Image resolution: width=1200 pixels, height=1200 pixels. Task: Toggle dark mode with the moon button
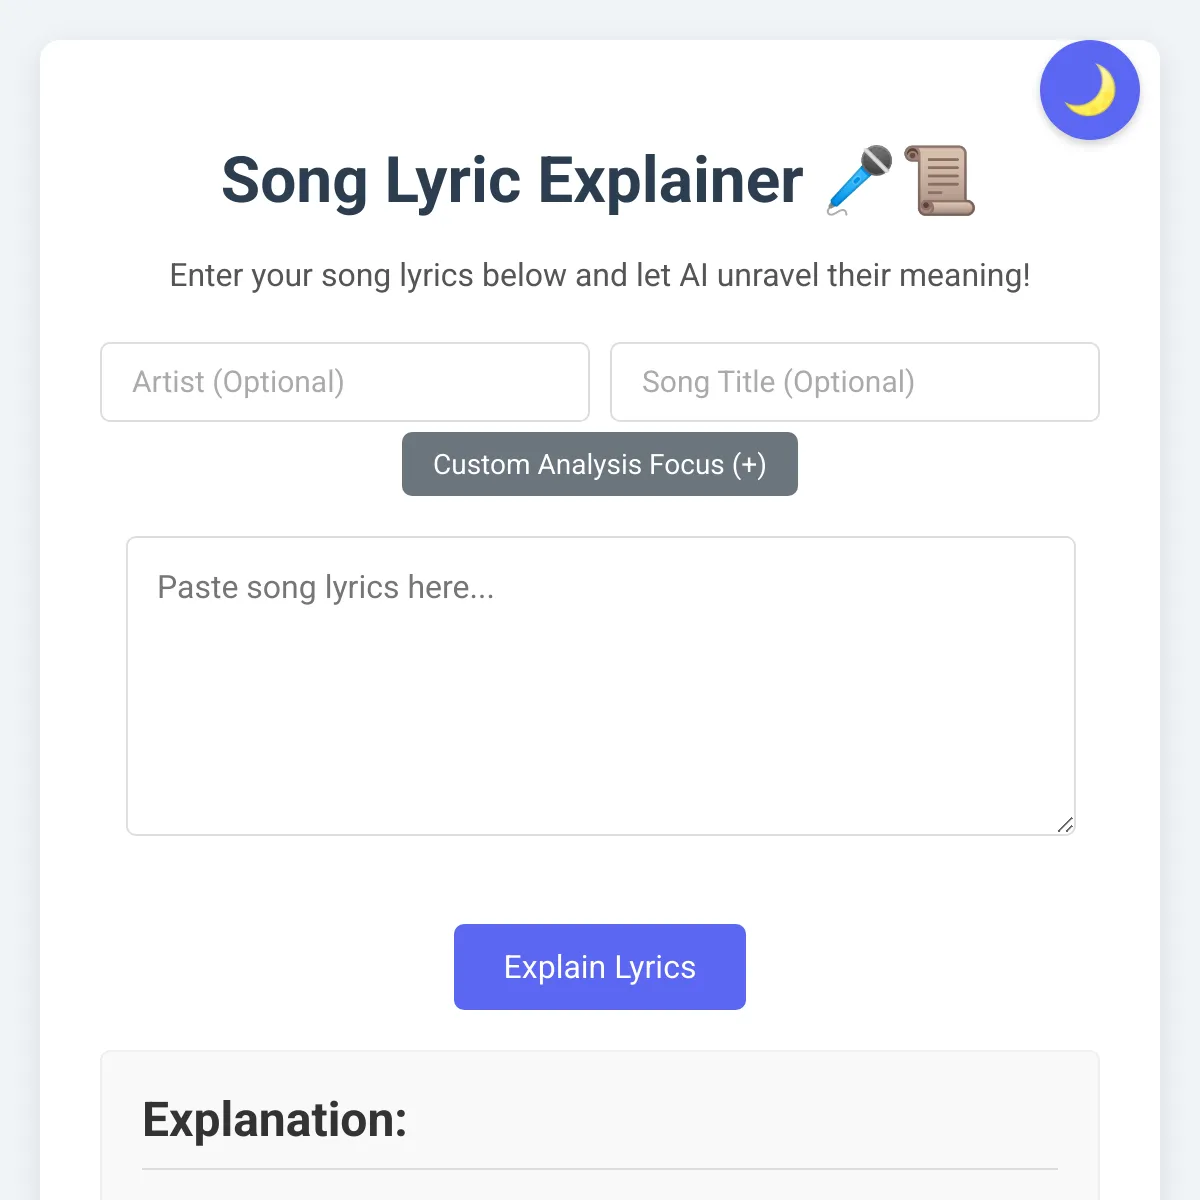[x=1090, y=90]
